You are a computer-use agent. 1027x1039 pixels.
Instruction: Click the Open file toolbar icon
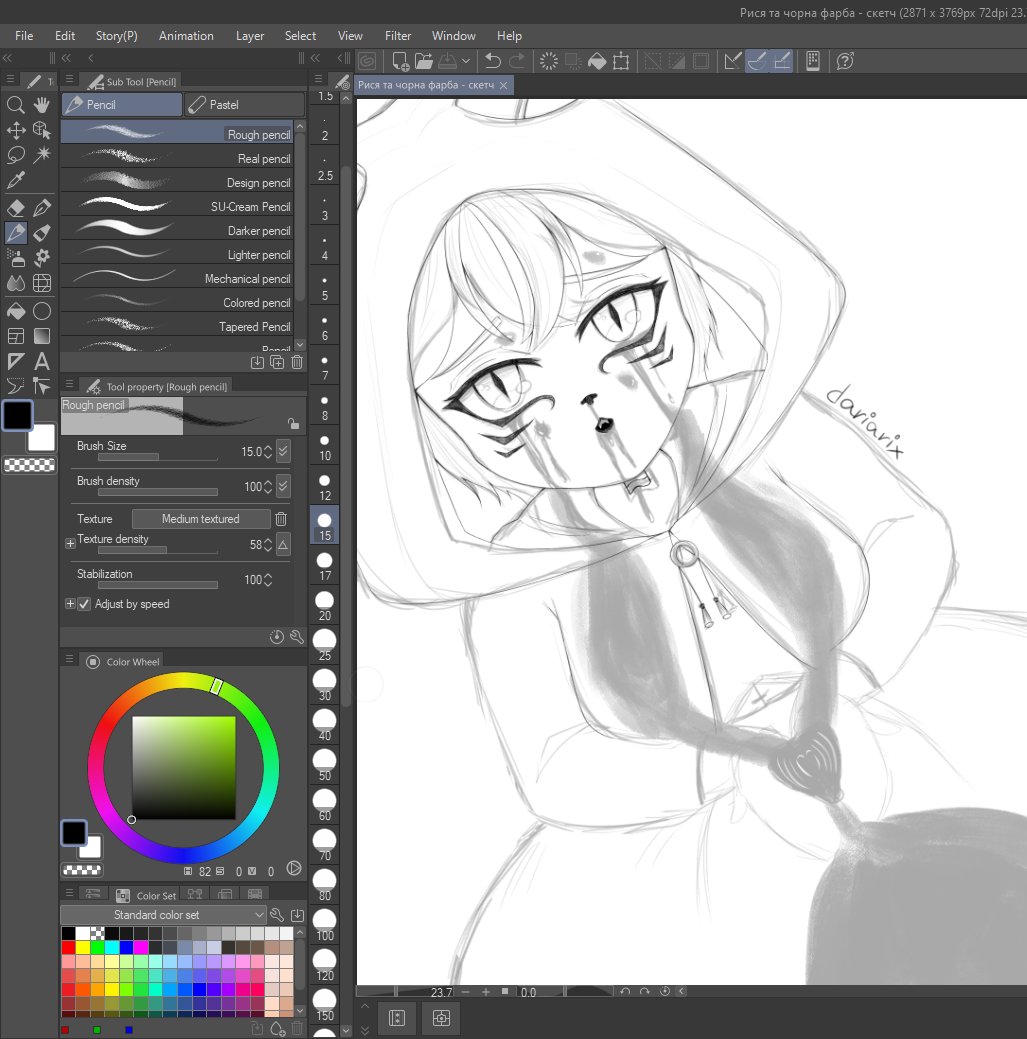coord(423,61)
